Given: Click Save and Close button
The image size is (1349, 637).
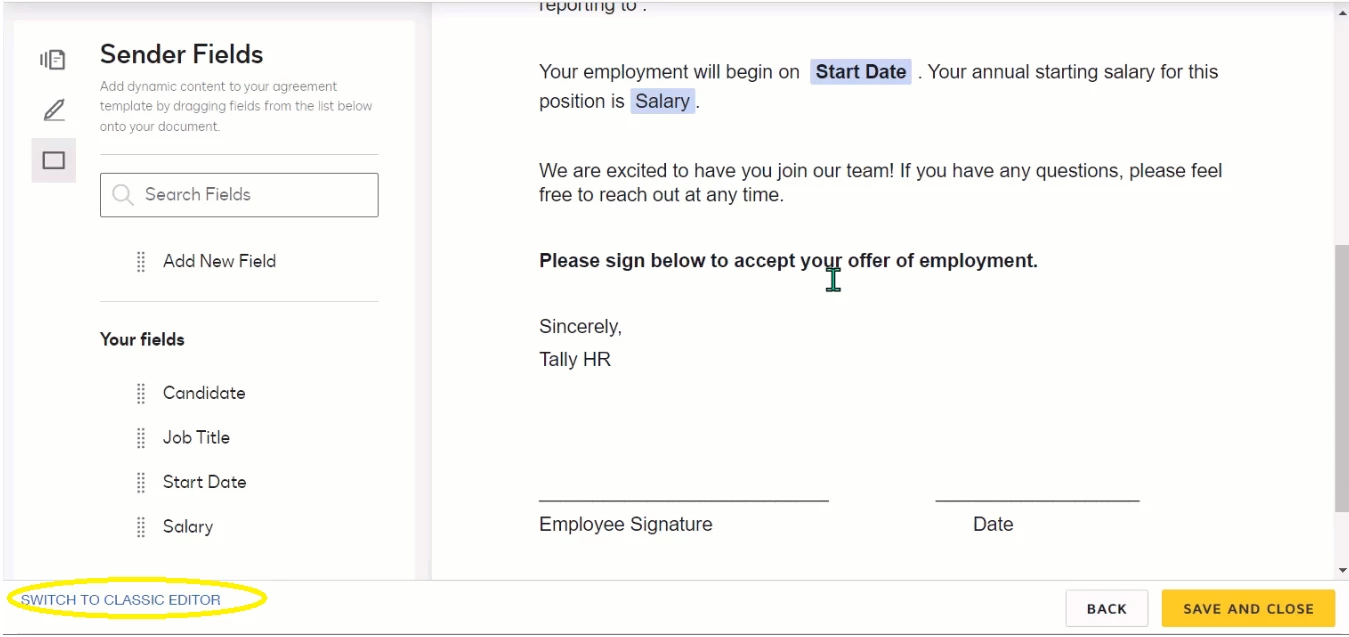Looking at the screenshot, I should pyautogui.click(x=1248, y=608).
